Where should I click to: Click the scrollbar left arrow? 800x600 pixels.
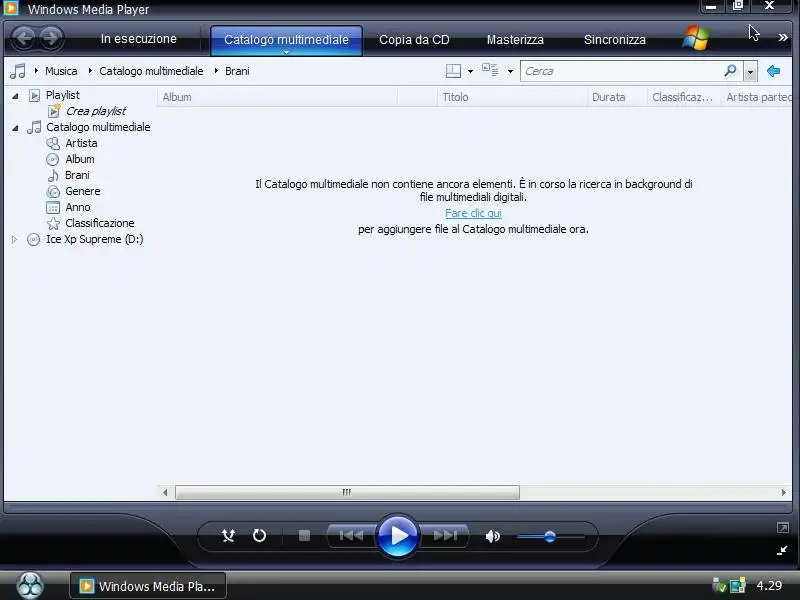click(x=165, y=492)
